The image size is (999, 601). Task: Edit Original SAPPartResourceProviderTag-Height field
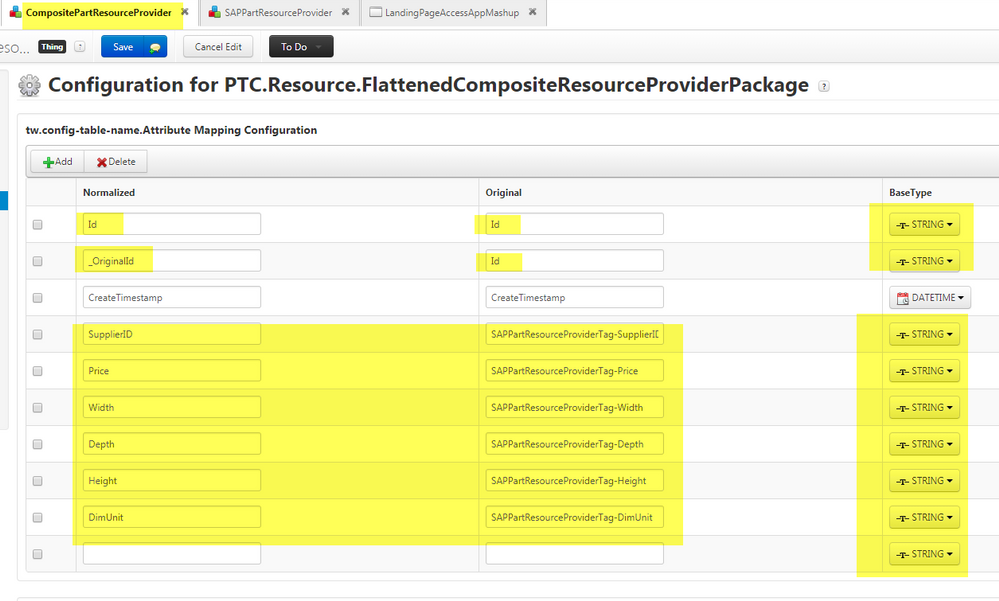tap(574, 481)
